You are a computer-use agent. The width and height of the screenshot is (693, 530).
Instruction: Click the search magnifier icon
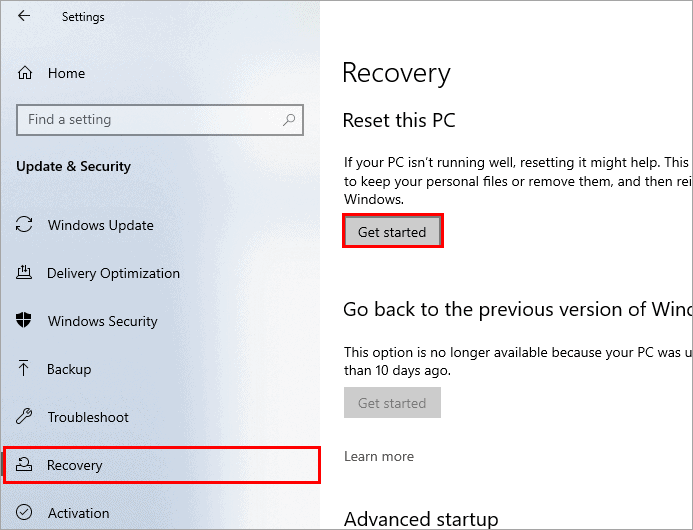[x=289, y=120]
